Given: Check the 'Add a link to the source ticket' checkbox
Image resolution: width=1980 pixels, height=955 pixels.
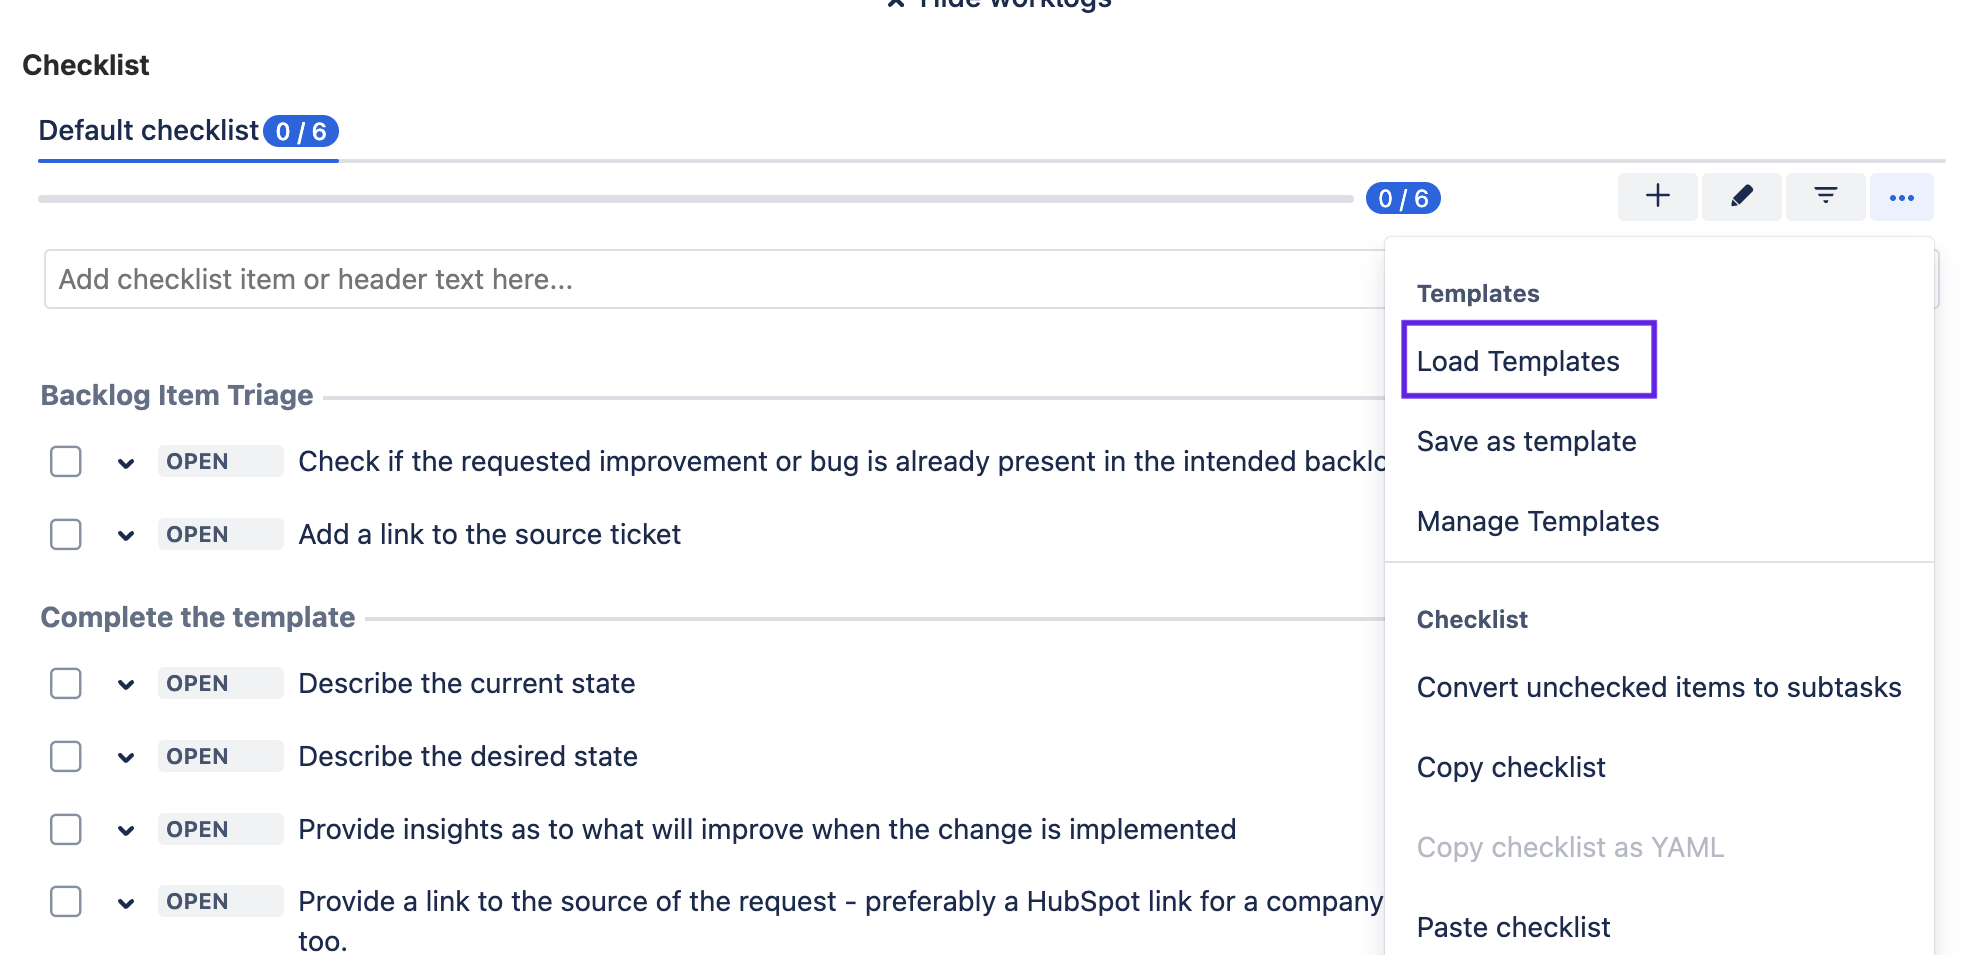Looking at the screenshot, I should click(x=66, y=534).
